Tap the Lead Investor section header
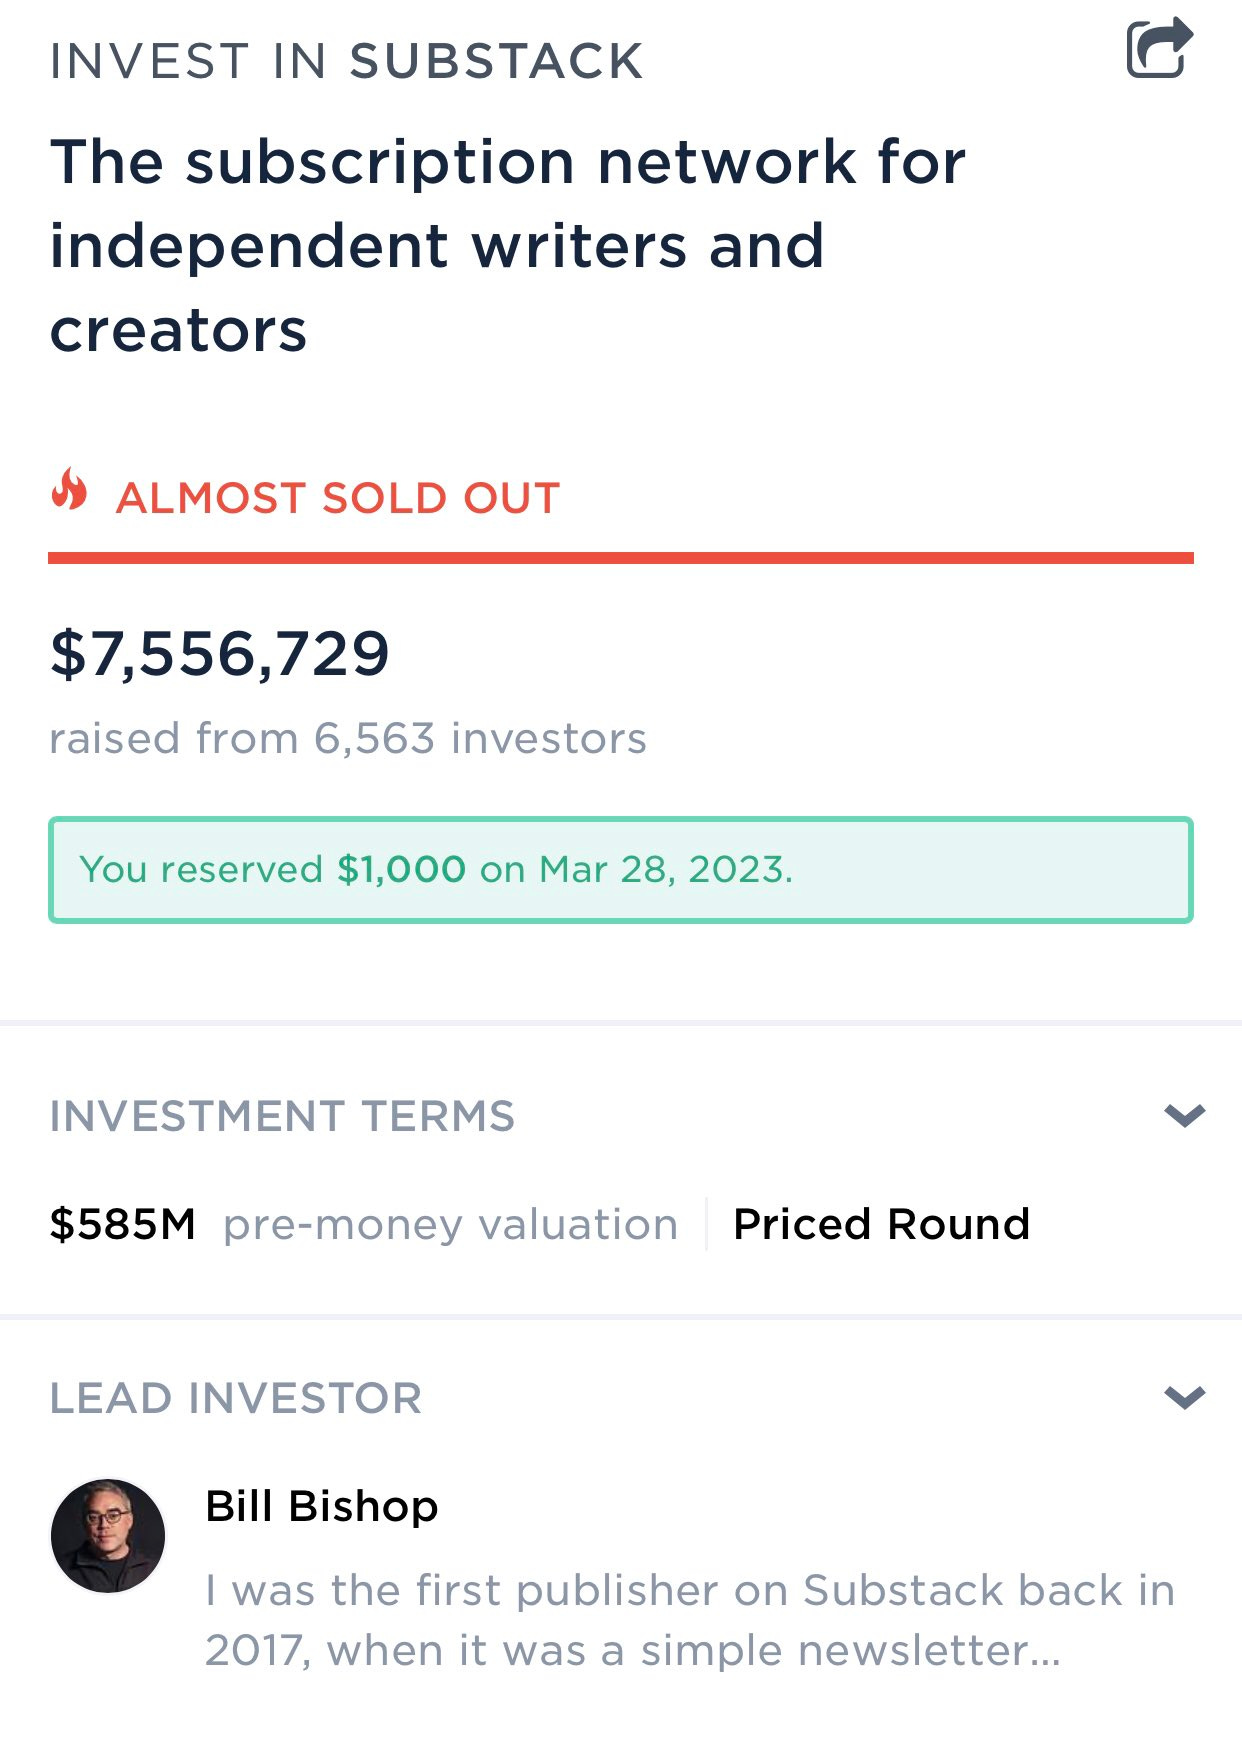The image size is (1242, 1747). point(236,1398)
